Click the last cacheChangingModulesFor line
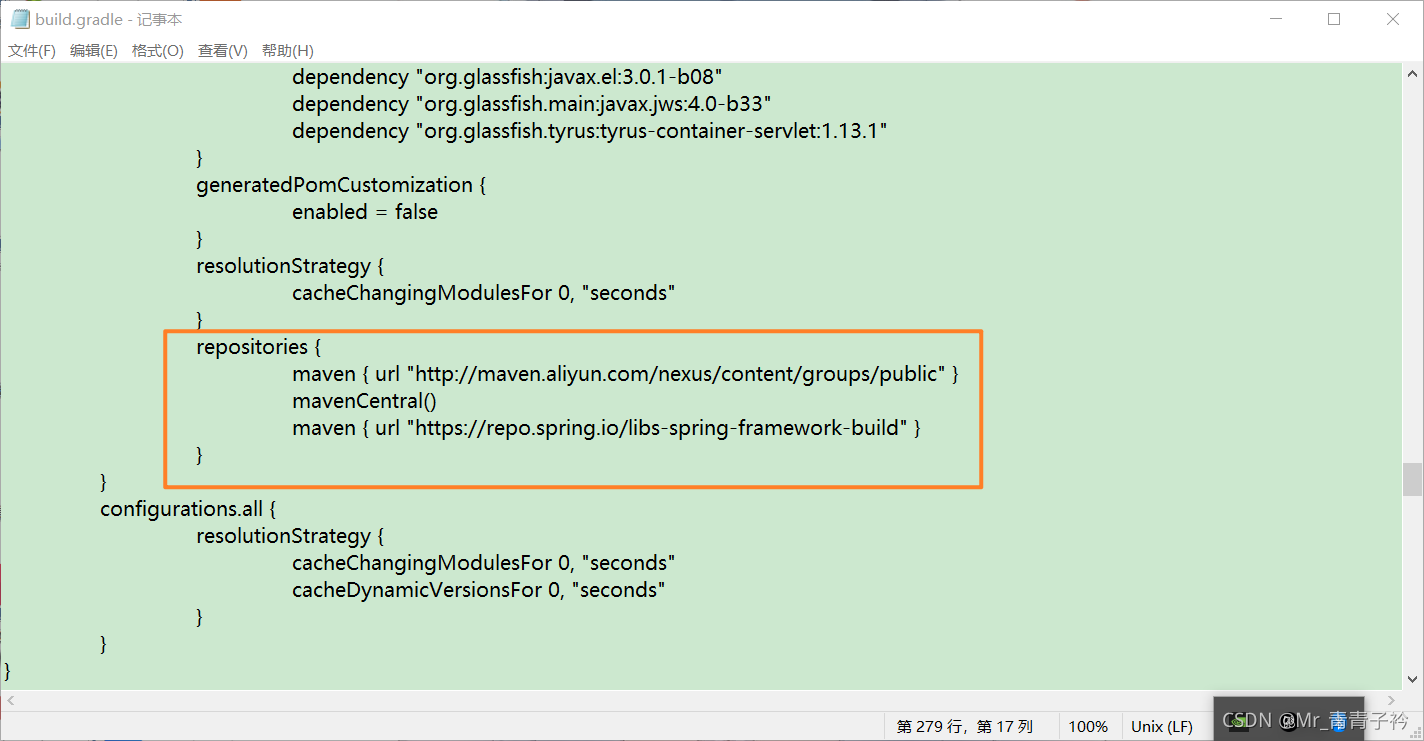Image resolution: width=1424 pixels, height=741 pixels. point(483,563)
